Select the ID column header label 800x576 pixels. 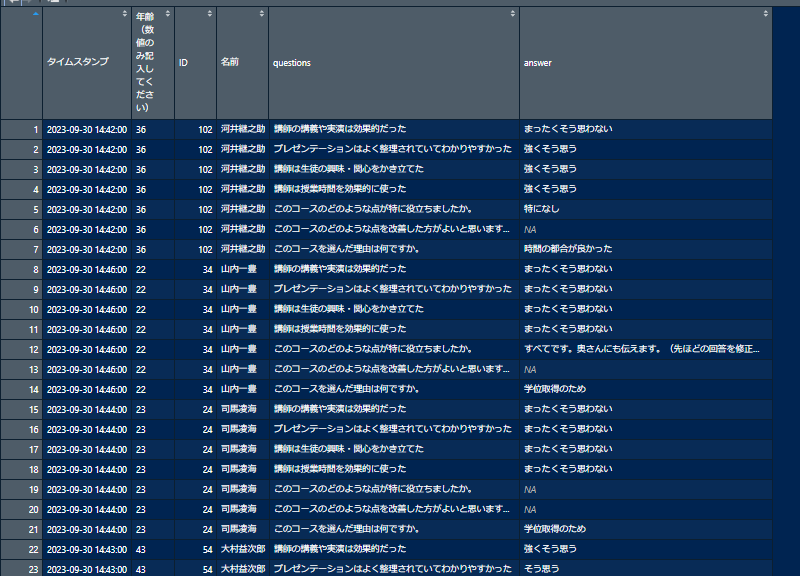point(183,63)
